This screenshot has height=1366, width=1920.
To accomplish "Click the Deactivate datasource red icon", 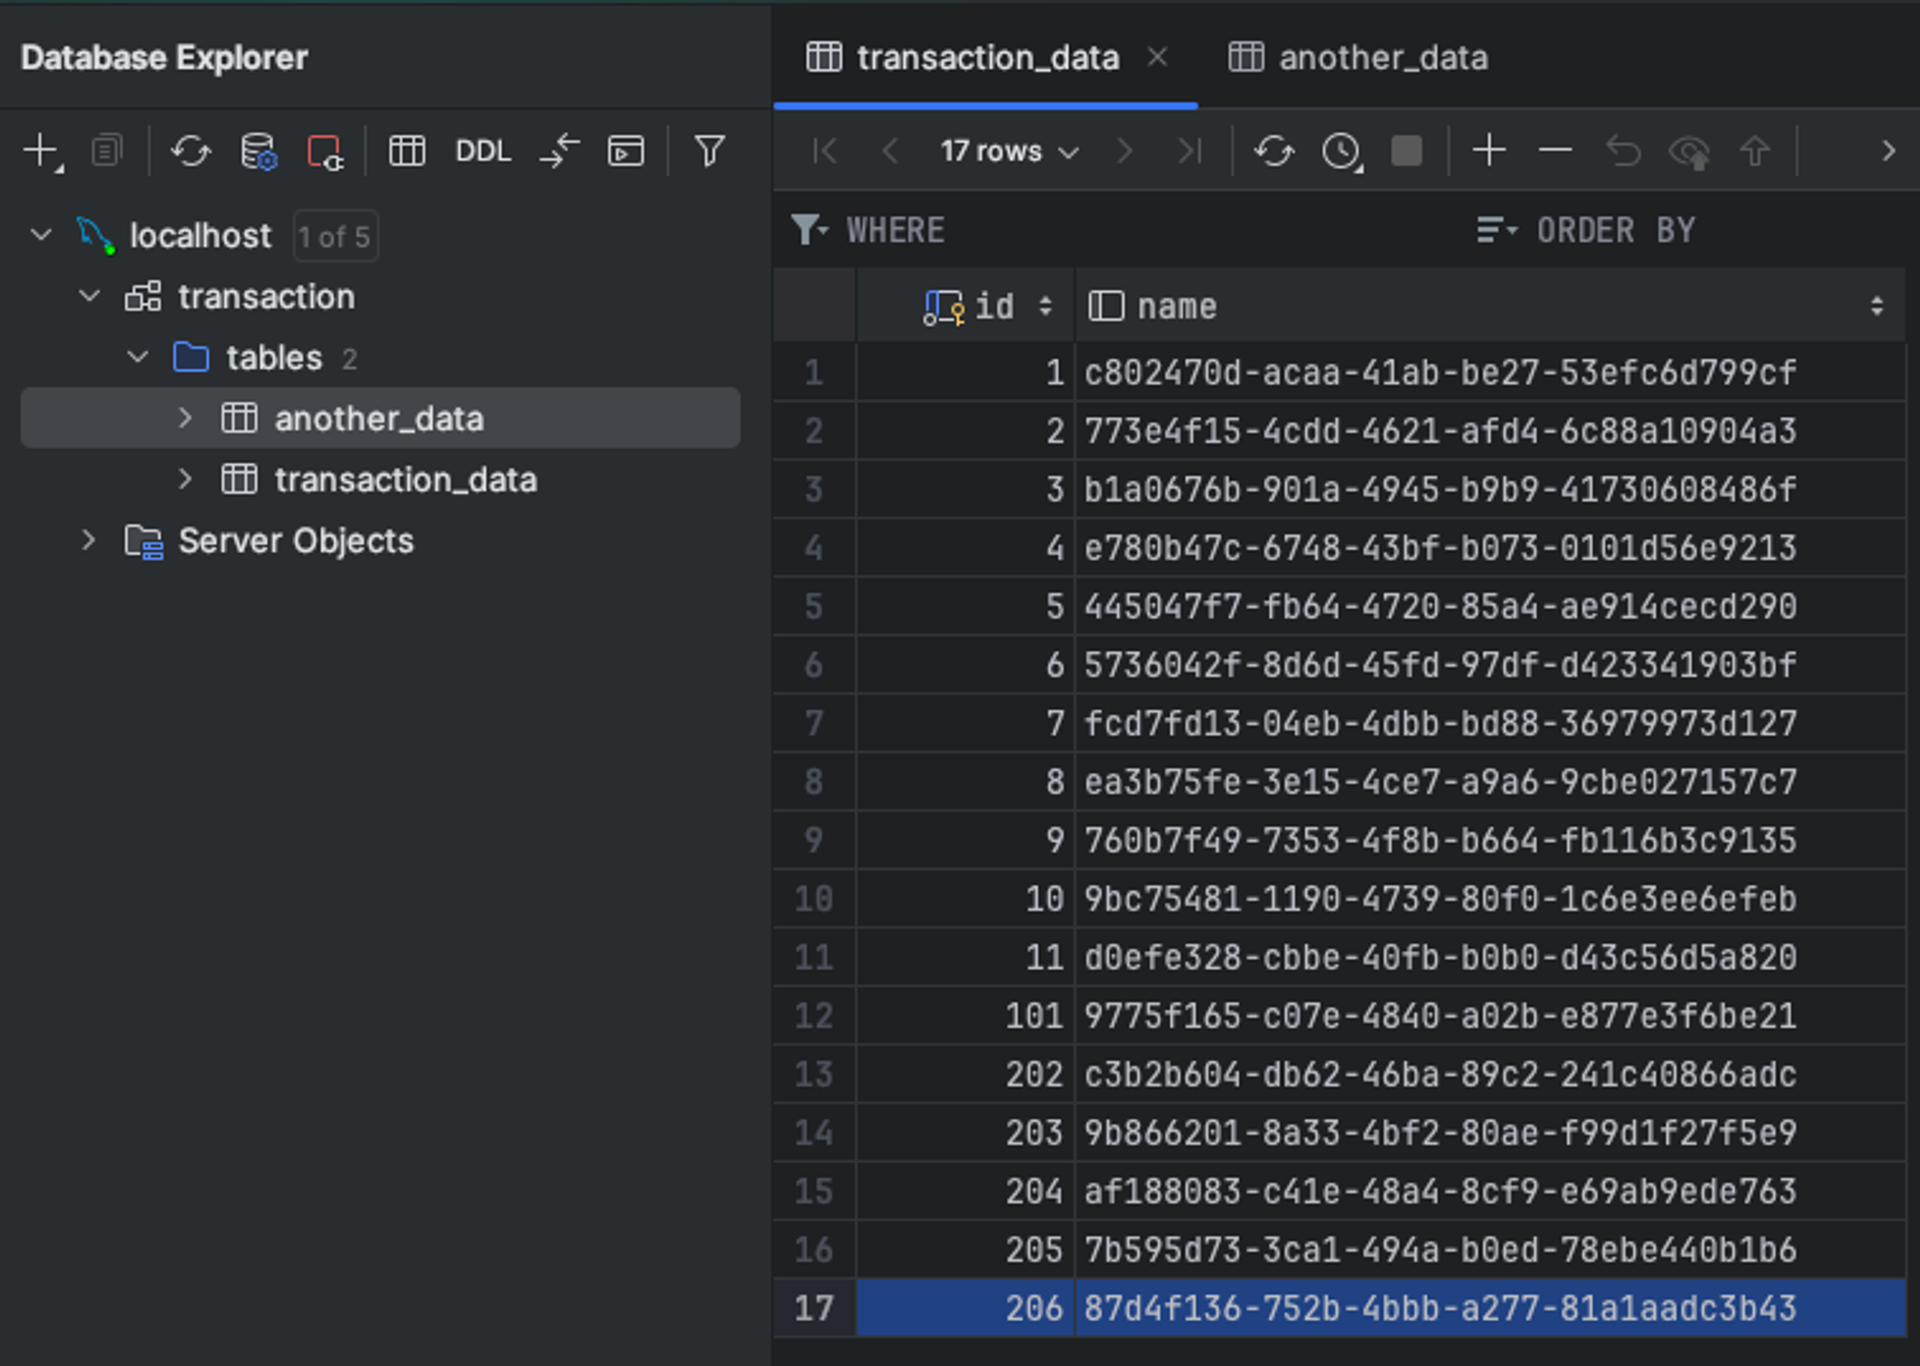I will click(x=325, y=151).
